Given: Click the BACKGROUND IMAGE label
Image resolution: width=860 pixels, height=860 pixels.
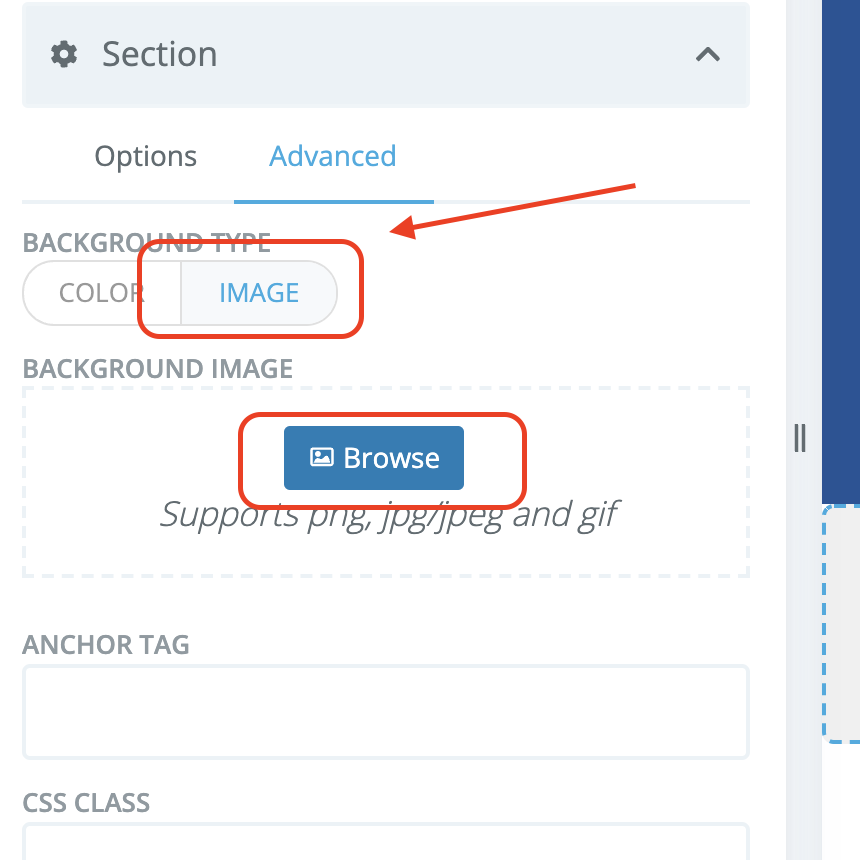Looking at the screenshot, I should pyautogui.click(x=157, y=369).
